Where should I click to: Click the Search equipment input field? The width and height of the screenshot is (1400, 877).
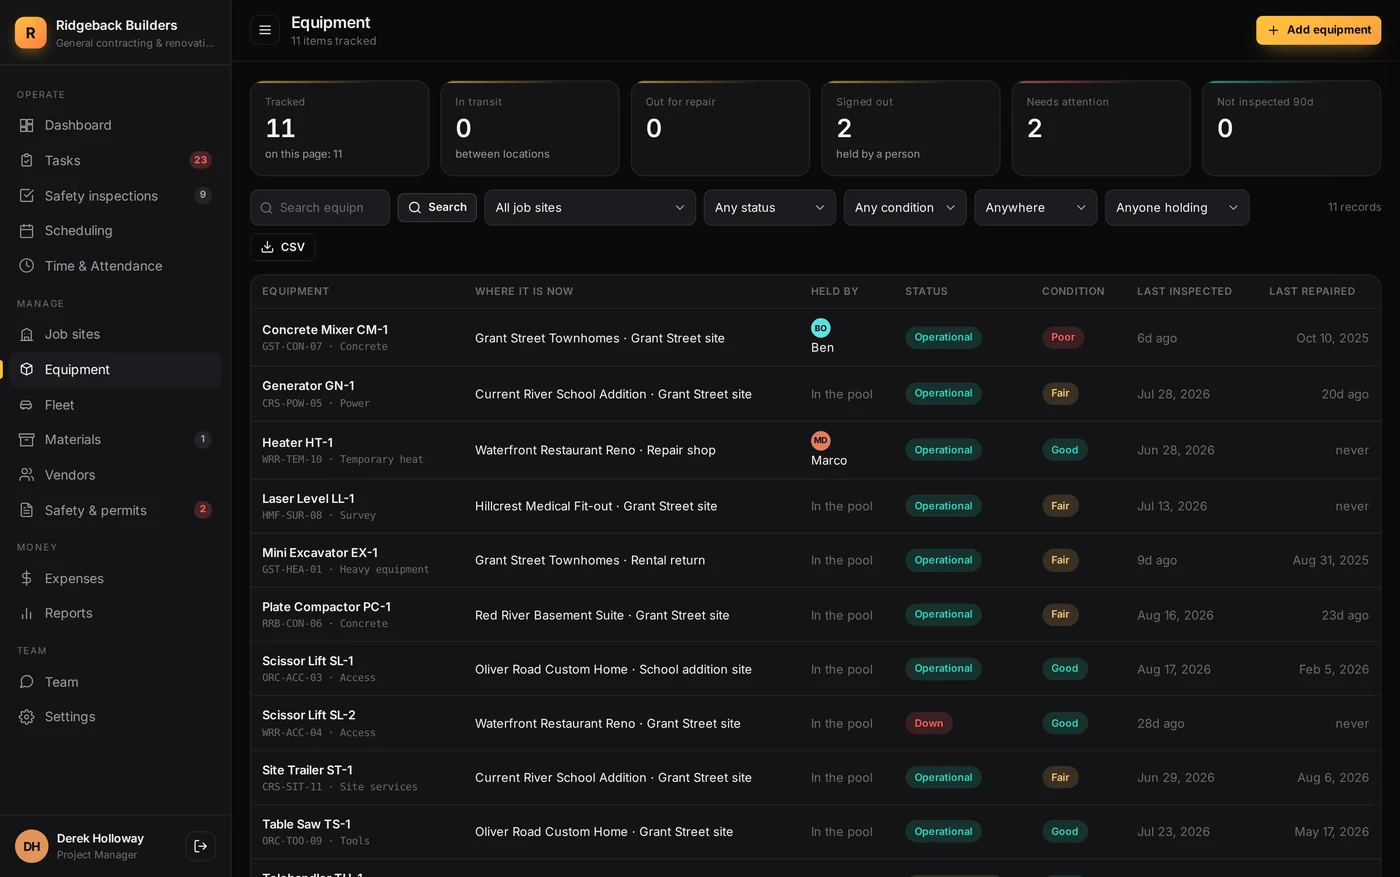(320, 208)
